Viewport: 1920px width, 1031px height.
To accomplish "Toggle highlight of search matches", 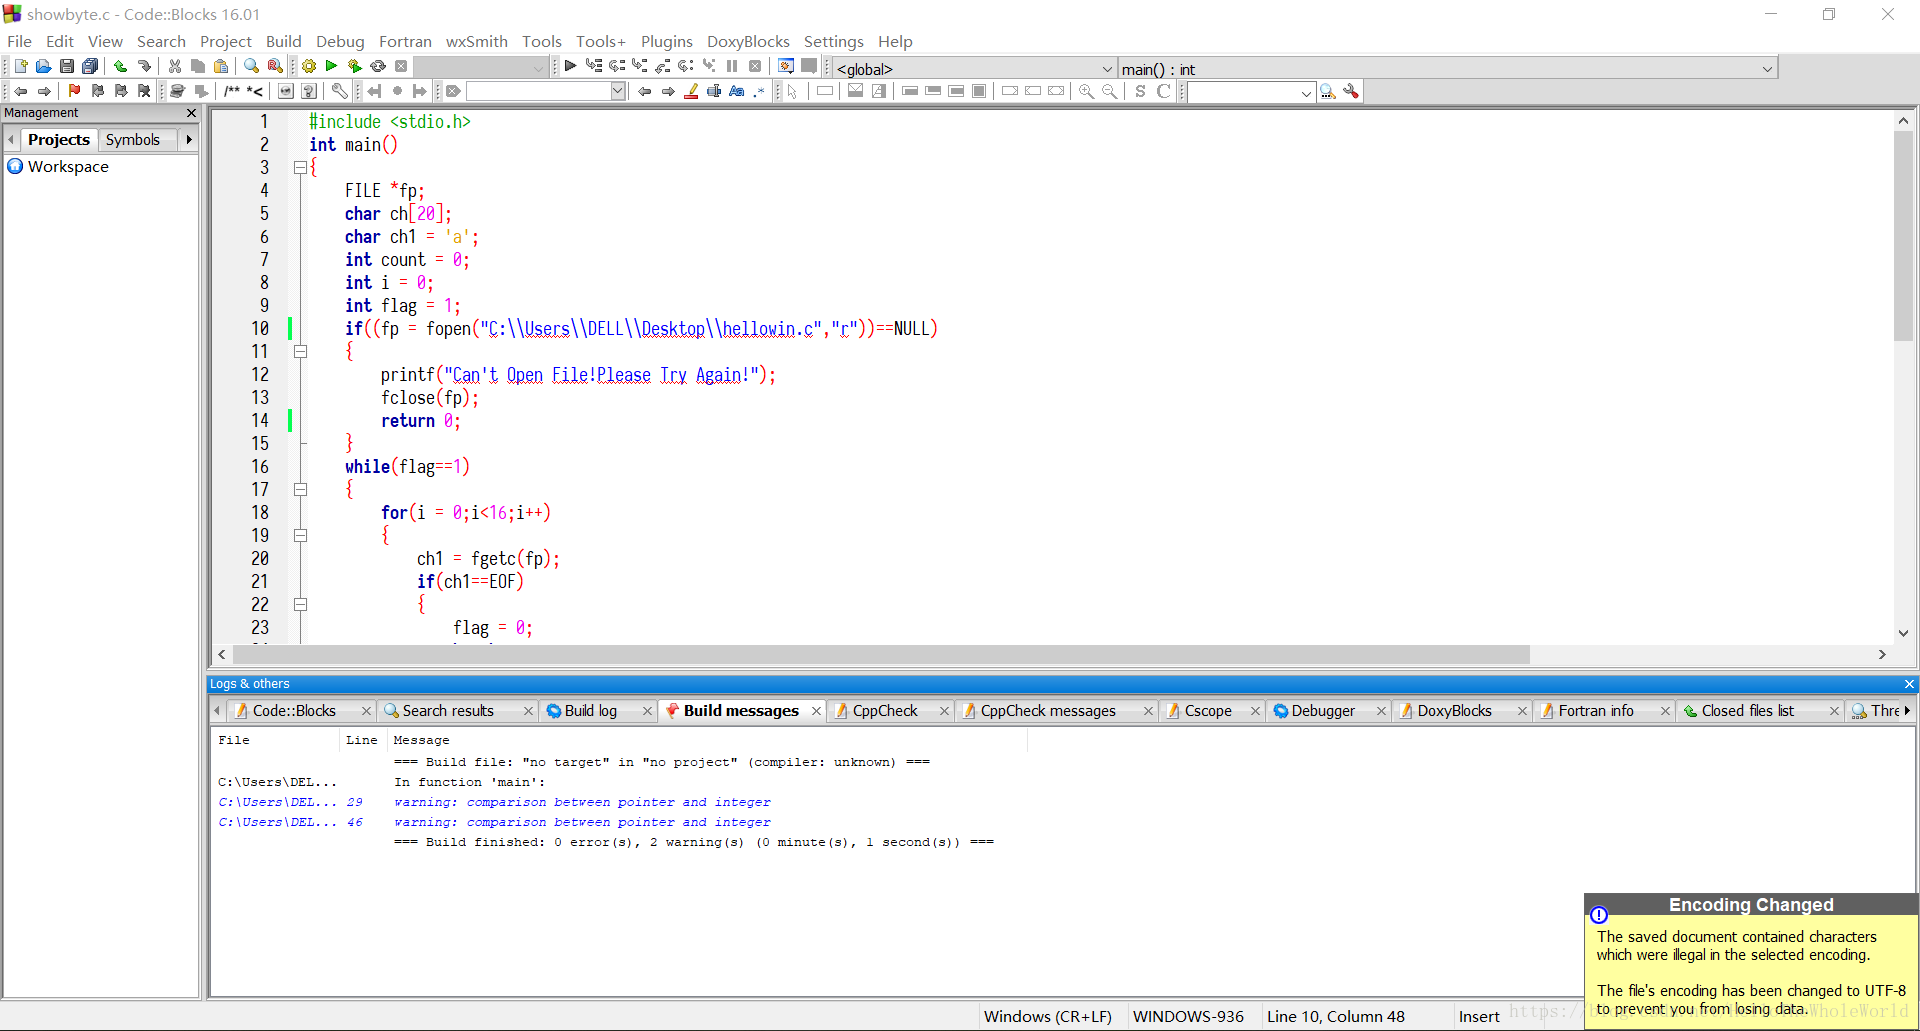I will tap(691, 91).
